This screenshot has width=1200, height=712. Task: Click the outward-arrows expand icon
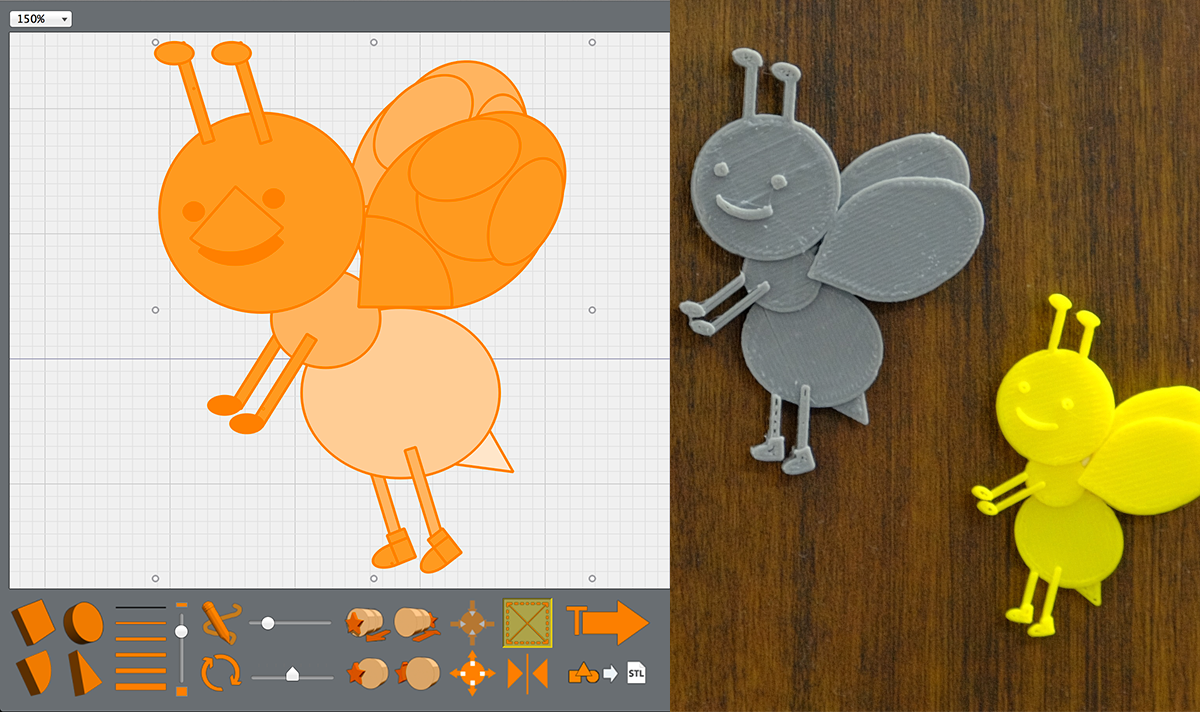click(473, 672)
